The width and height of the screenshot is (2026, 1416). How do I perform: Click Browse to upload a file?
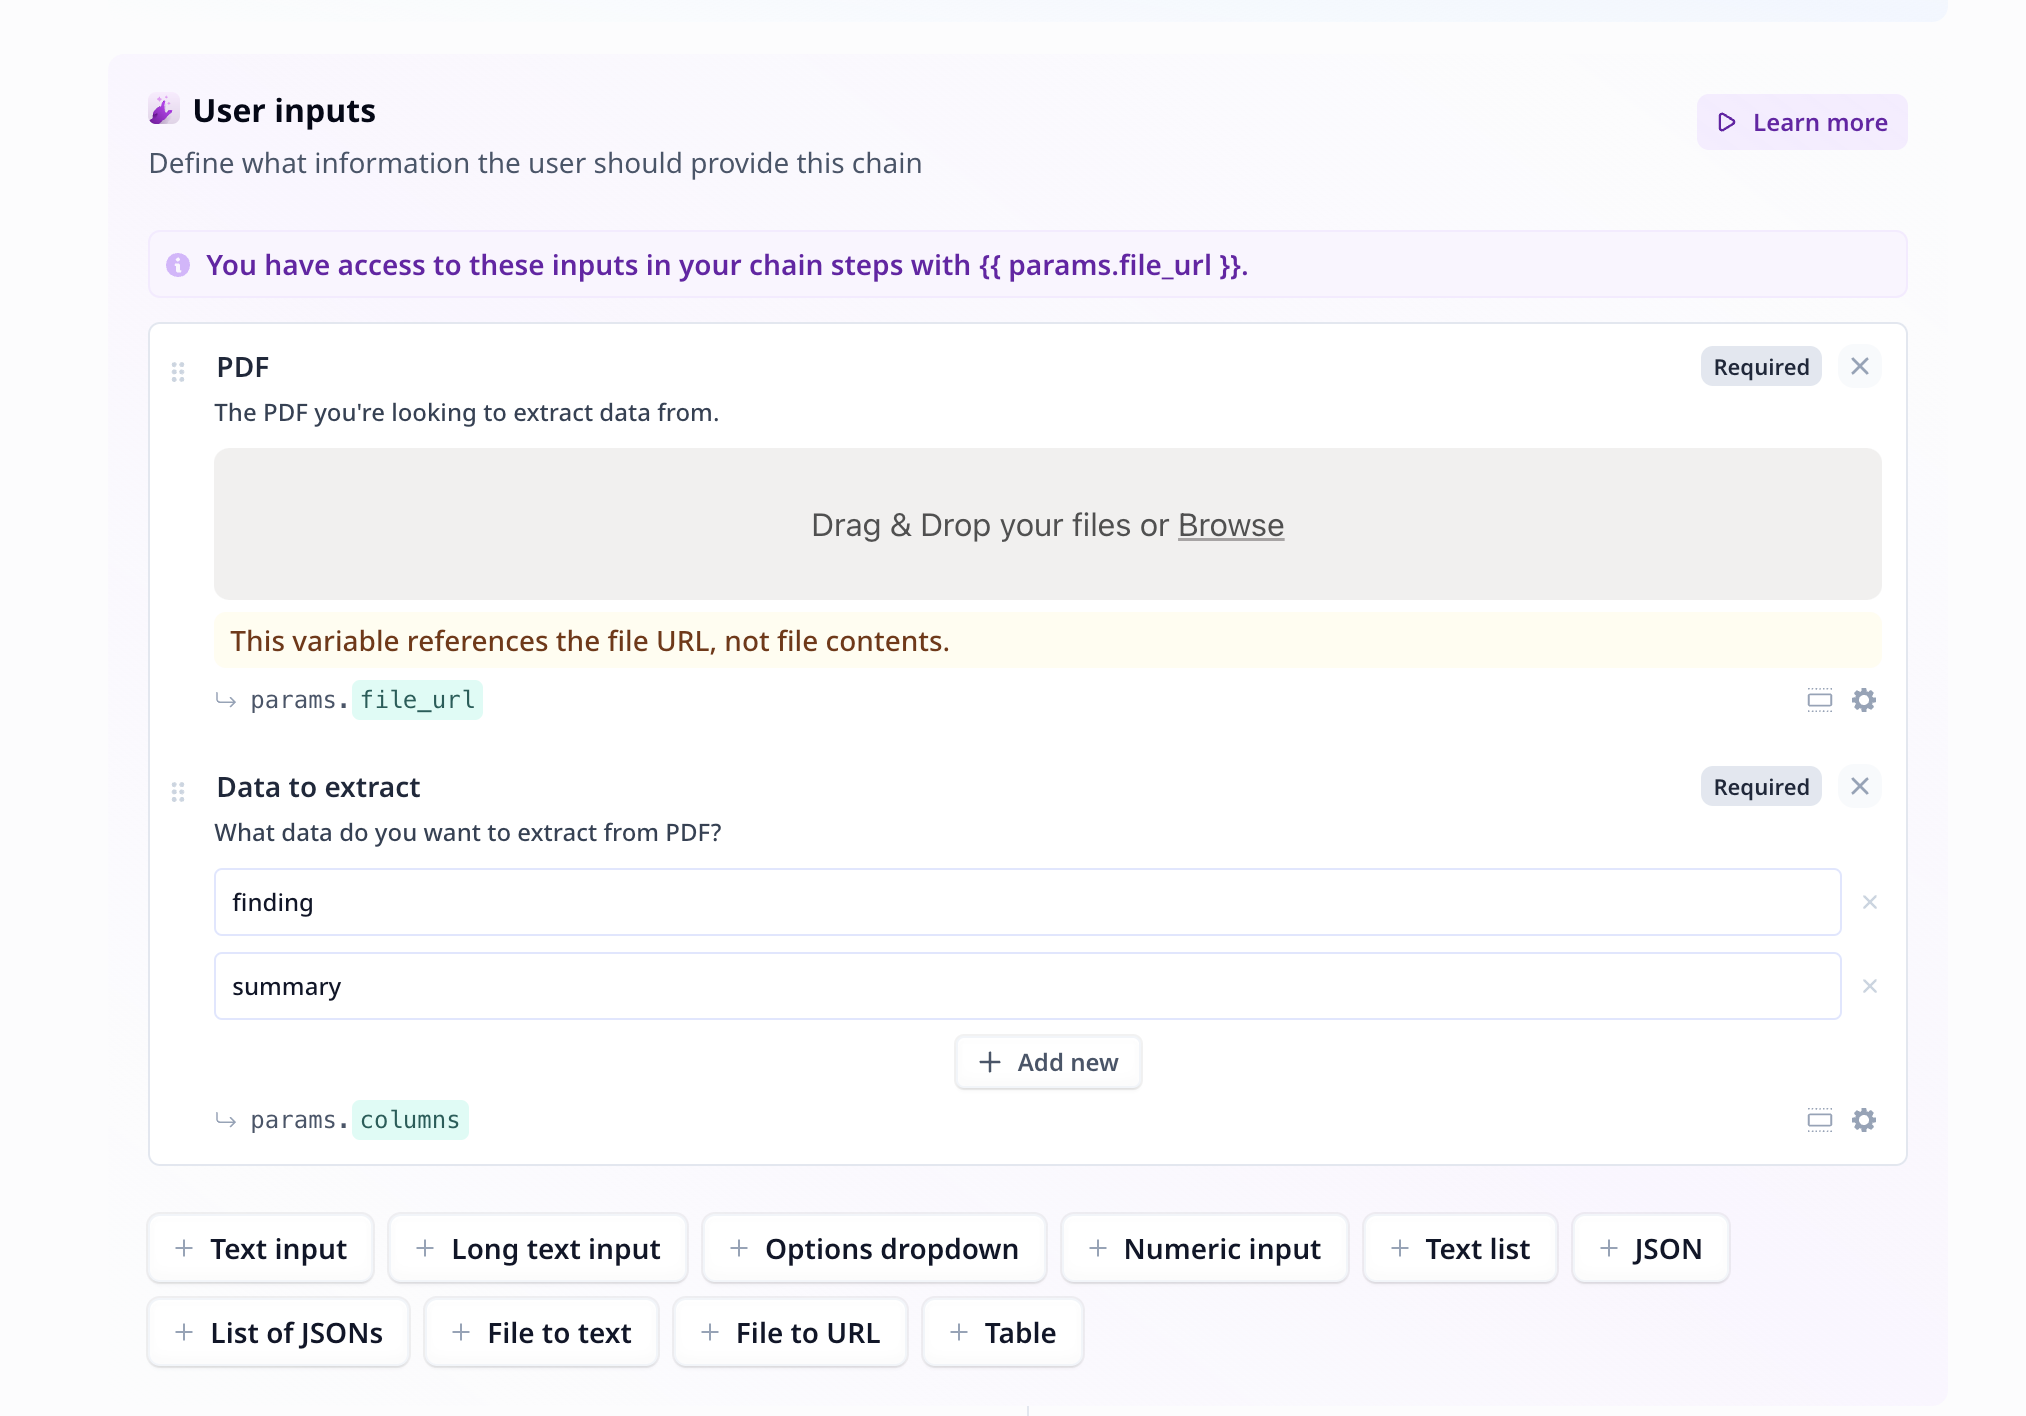(x=1231, y=525)
